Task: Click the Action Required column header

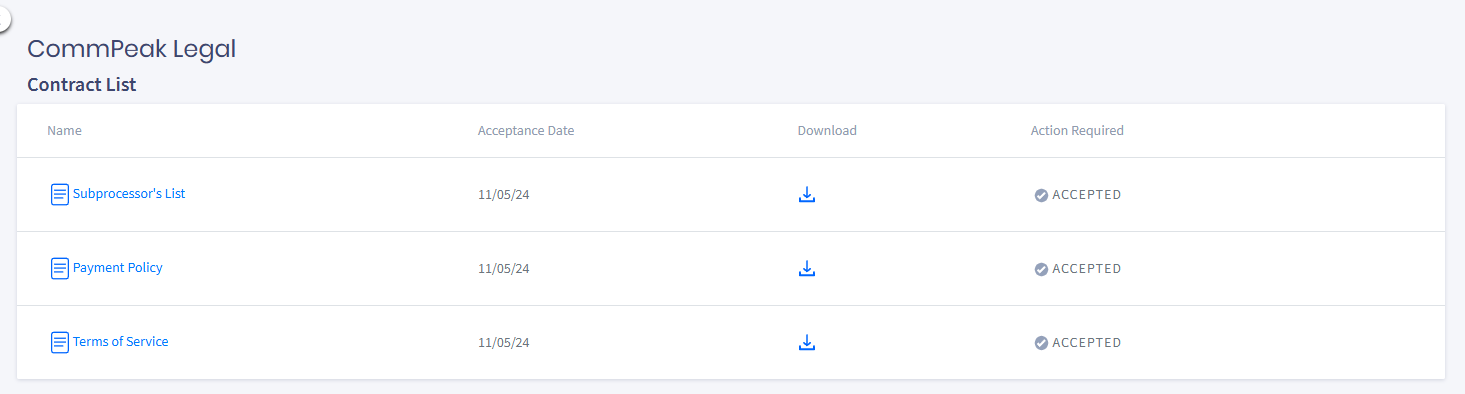Action: 1077,131
